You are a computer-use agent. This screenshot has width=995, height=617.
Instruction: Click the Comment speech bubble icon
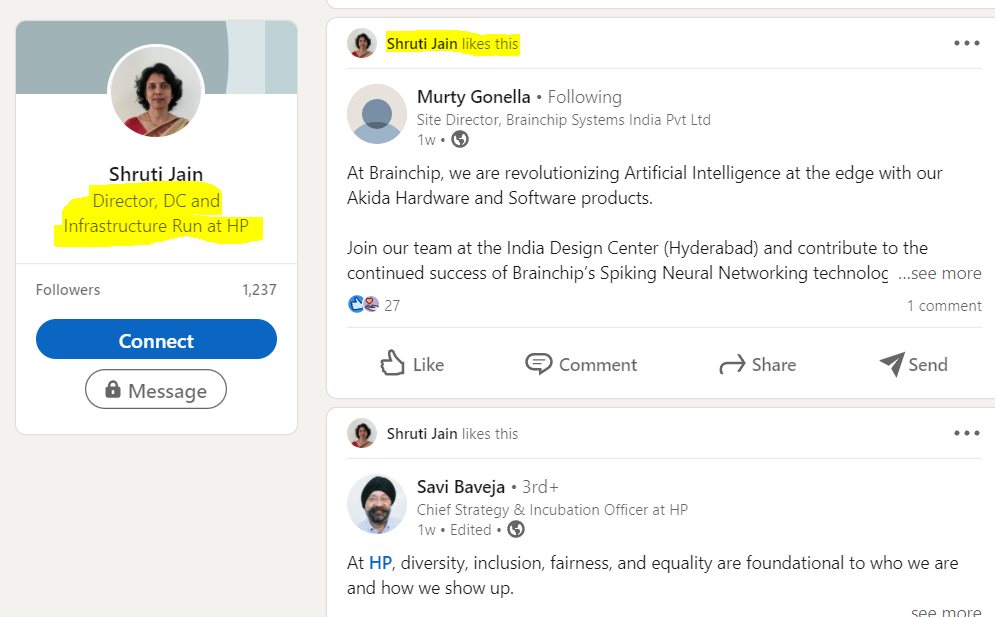click(539, 364)
